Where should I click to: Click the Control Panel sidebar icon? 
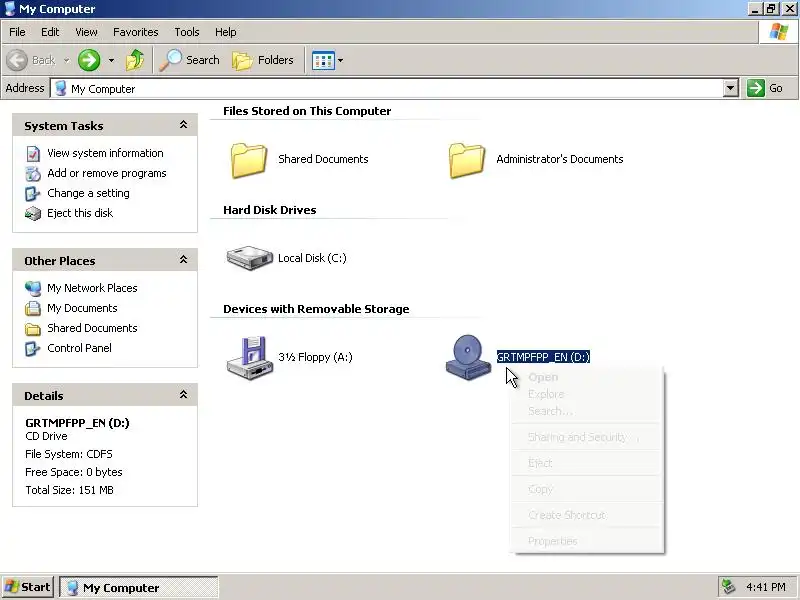33,348
